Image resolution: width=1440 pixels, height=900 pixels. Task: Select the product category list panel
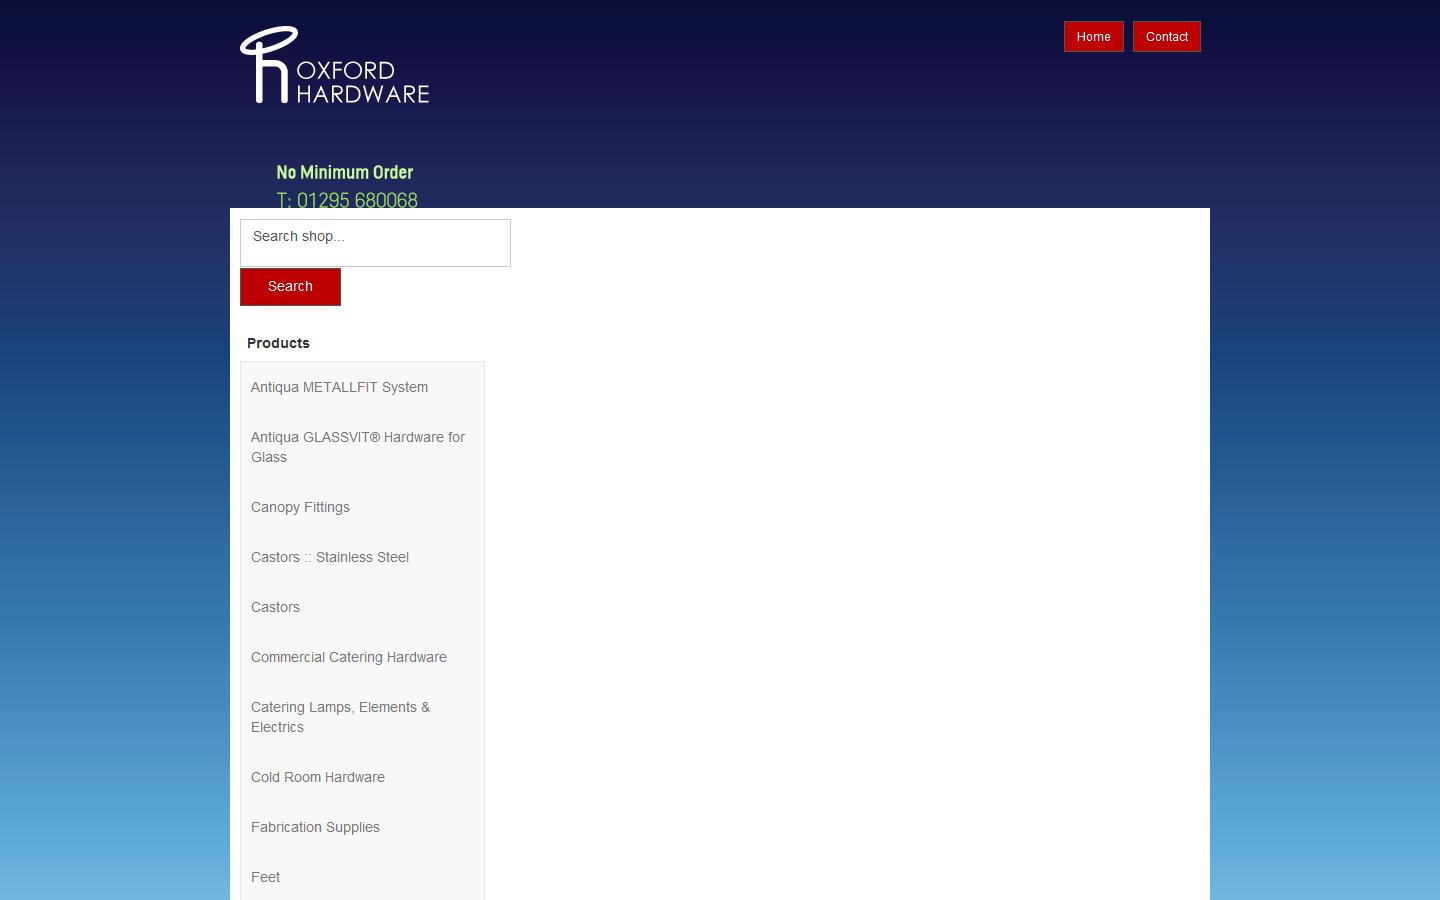coord(362,630)
